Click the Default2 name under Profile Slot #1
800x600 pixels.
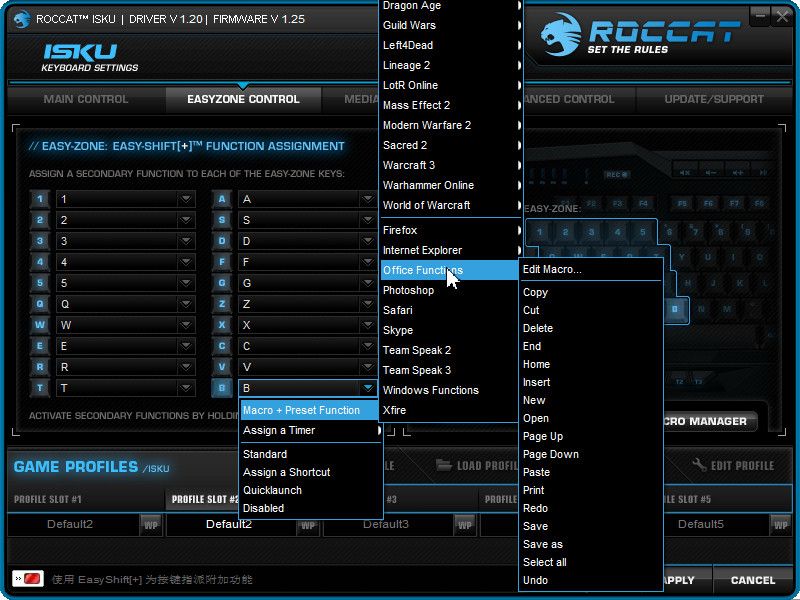point(70,524)
